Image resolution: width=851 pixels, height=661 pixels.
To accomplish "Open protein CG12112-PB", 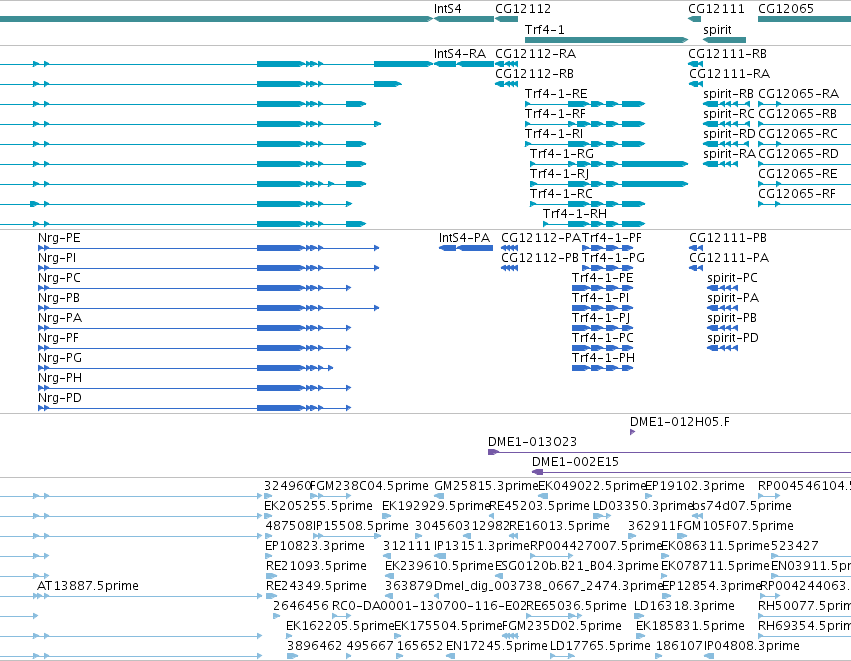I will coord(539,258).
